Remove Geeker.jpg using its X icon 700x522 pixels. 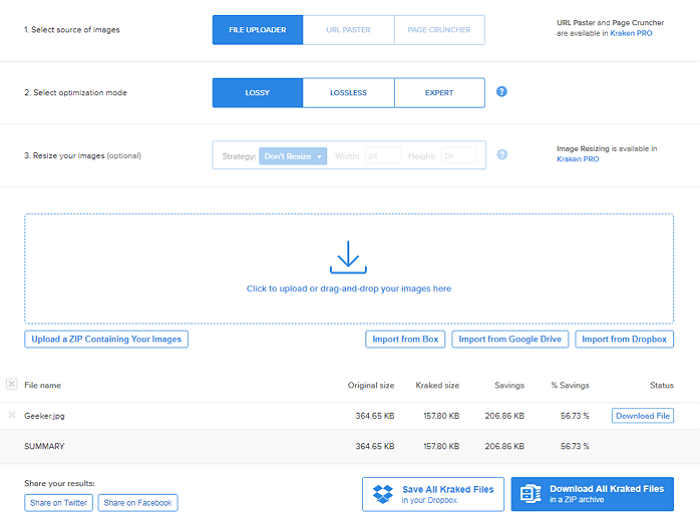pos(12,415)
